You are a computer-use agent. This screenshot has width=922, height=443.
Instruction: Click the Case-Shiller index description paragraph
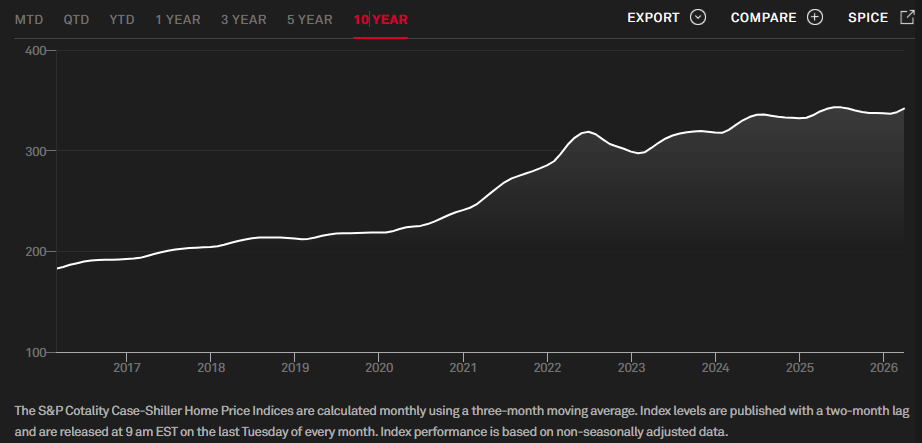point(461,421)
